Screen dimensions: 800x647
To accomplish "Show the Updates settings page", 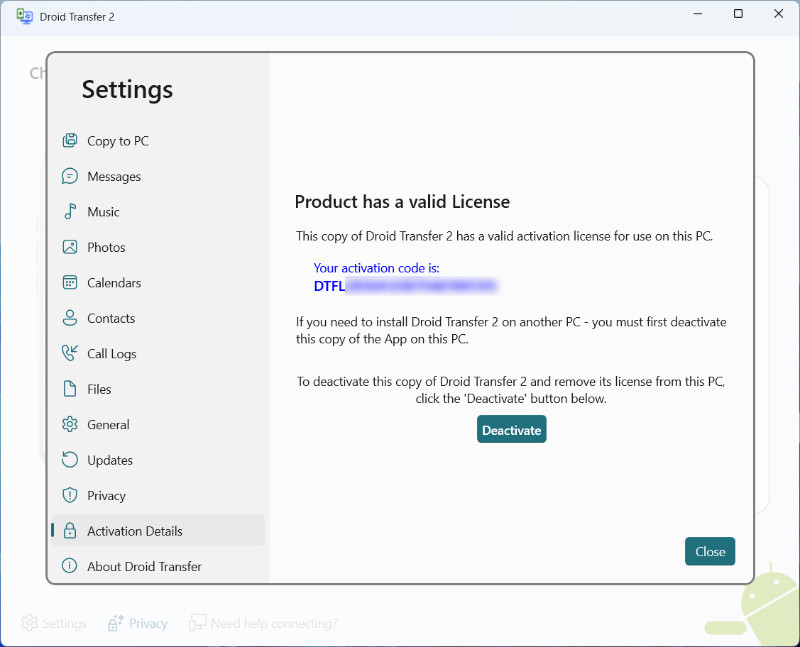I will point(158,460).
